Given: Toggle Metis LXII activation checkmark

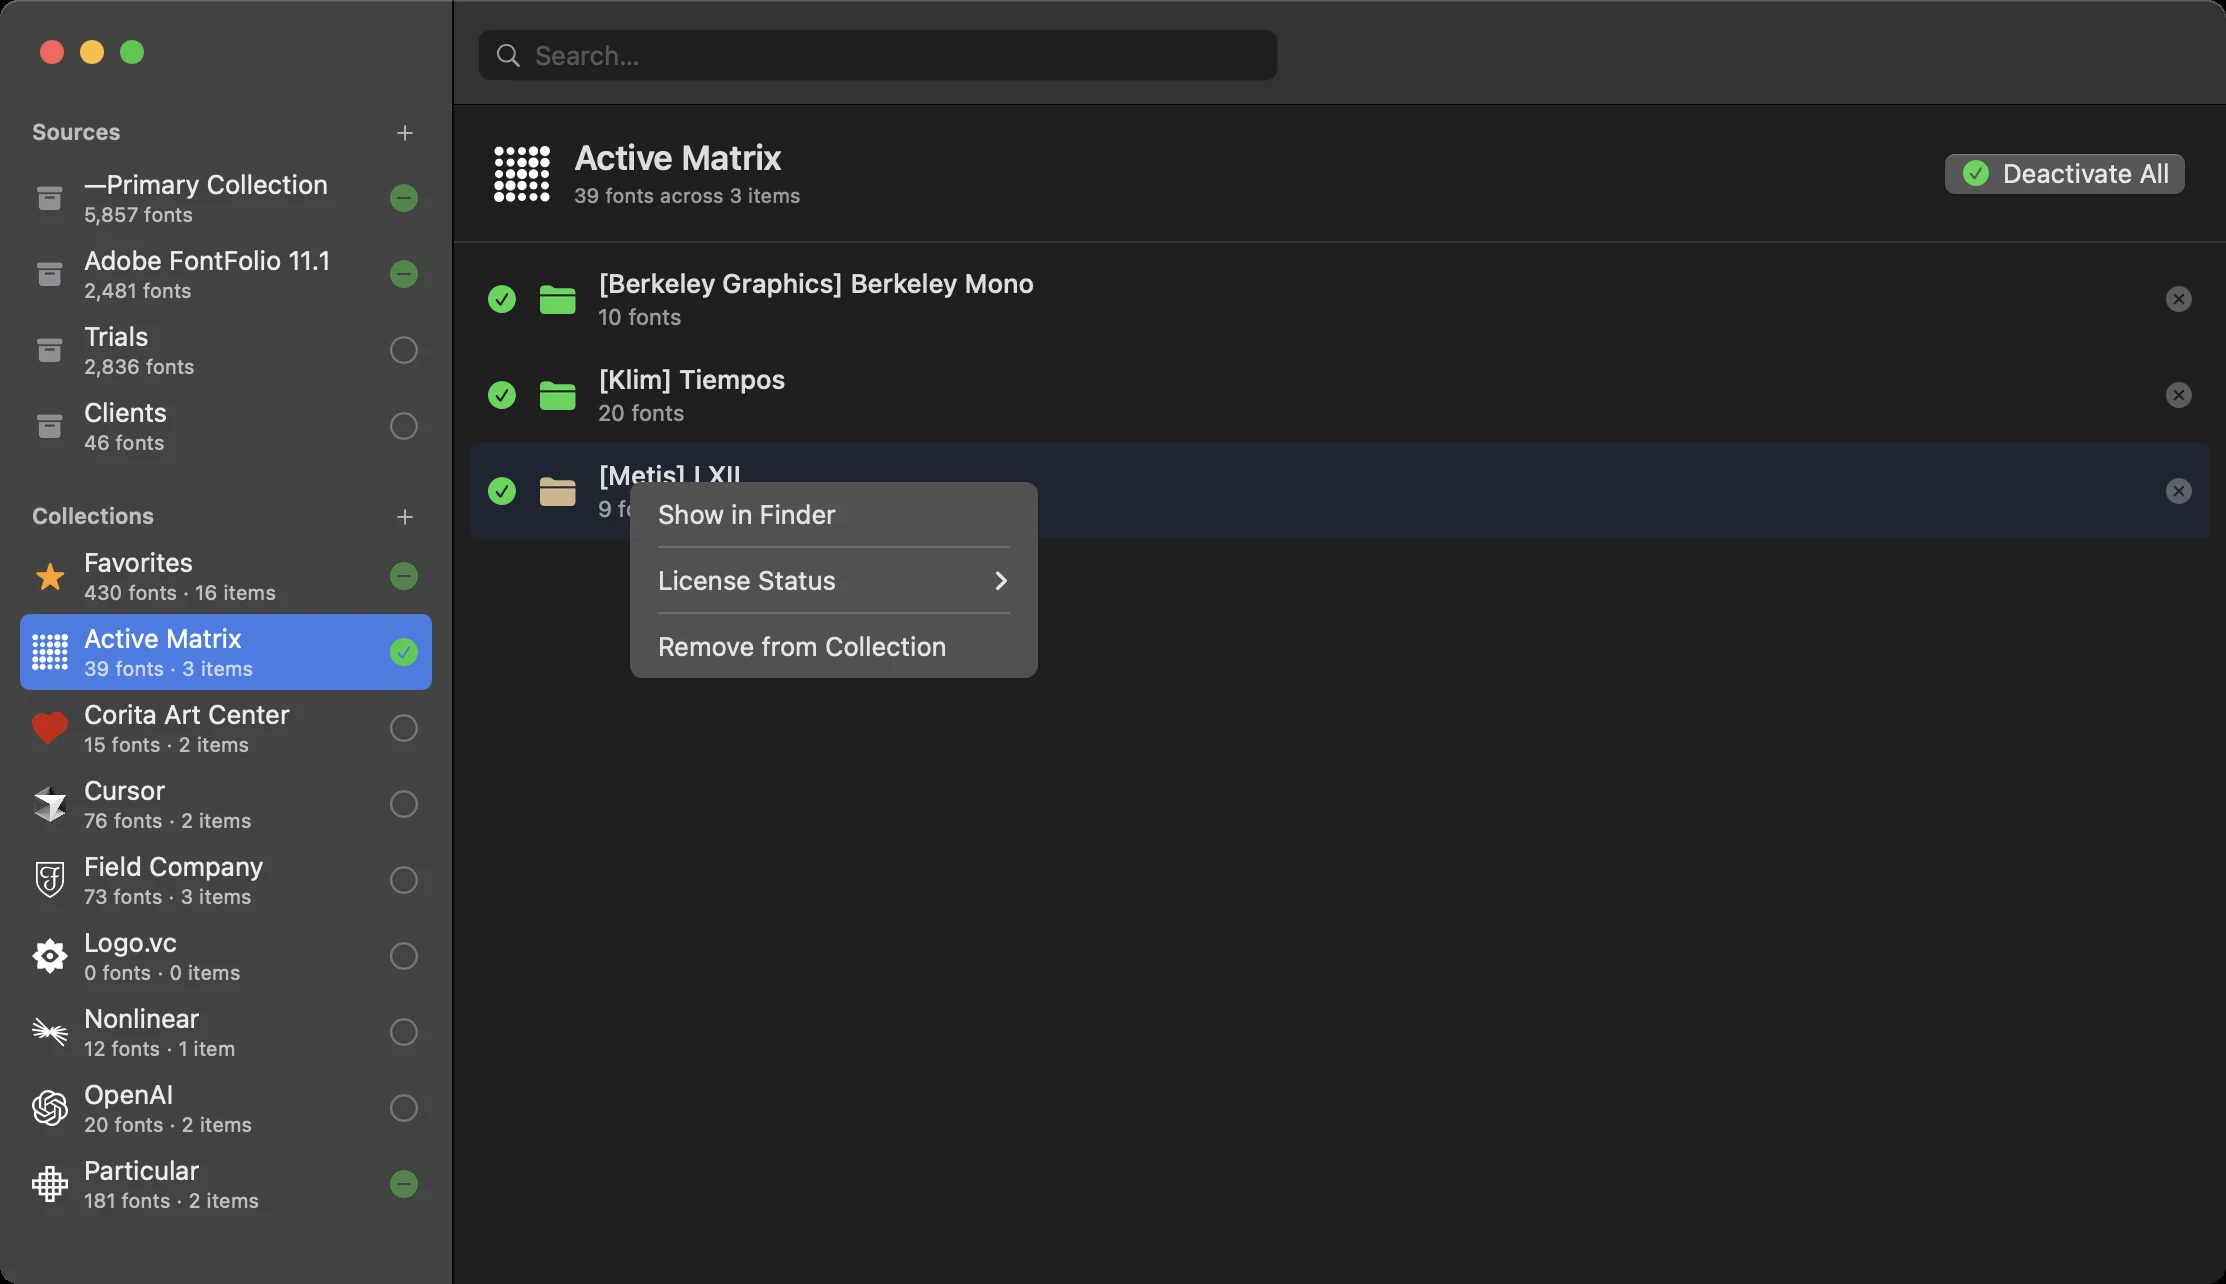Looking at the screenshot, I should 502,491.
